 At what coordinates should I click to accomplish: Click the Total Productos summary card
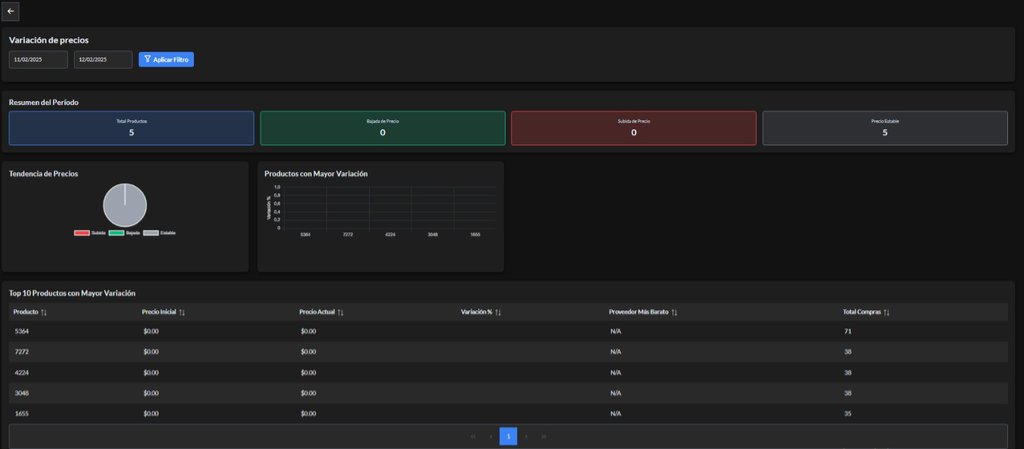point(131,128)
